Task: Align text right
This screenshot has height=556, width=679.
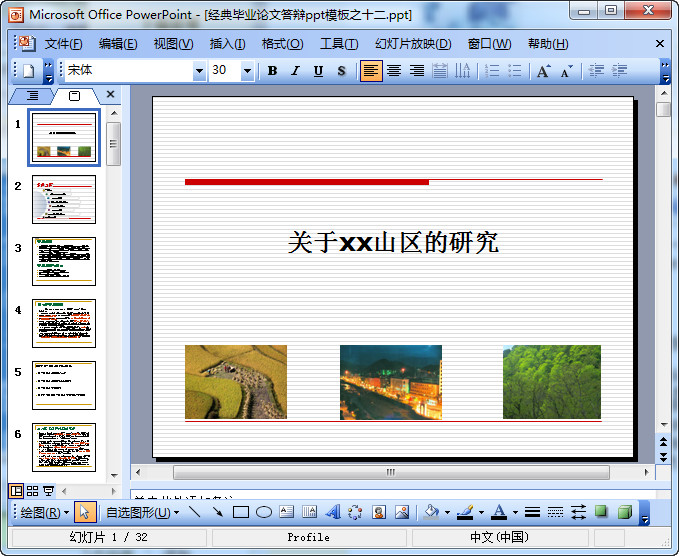Action: click(x=417, y=71)
